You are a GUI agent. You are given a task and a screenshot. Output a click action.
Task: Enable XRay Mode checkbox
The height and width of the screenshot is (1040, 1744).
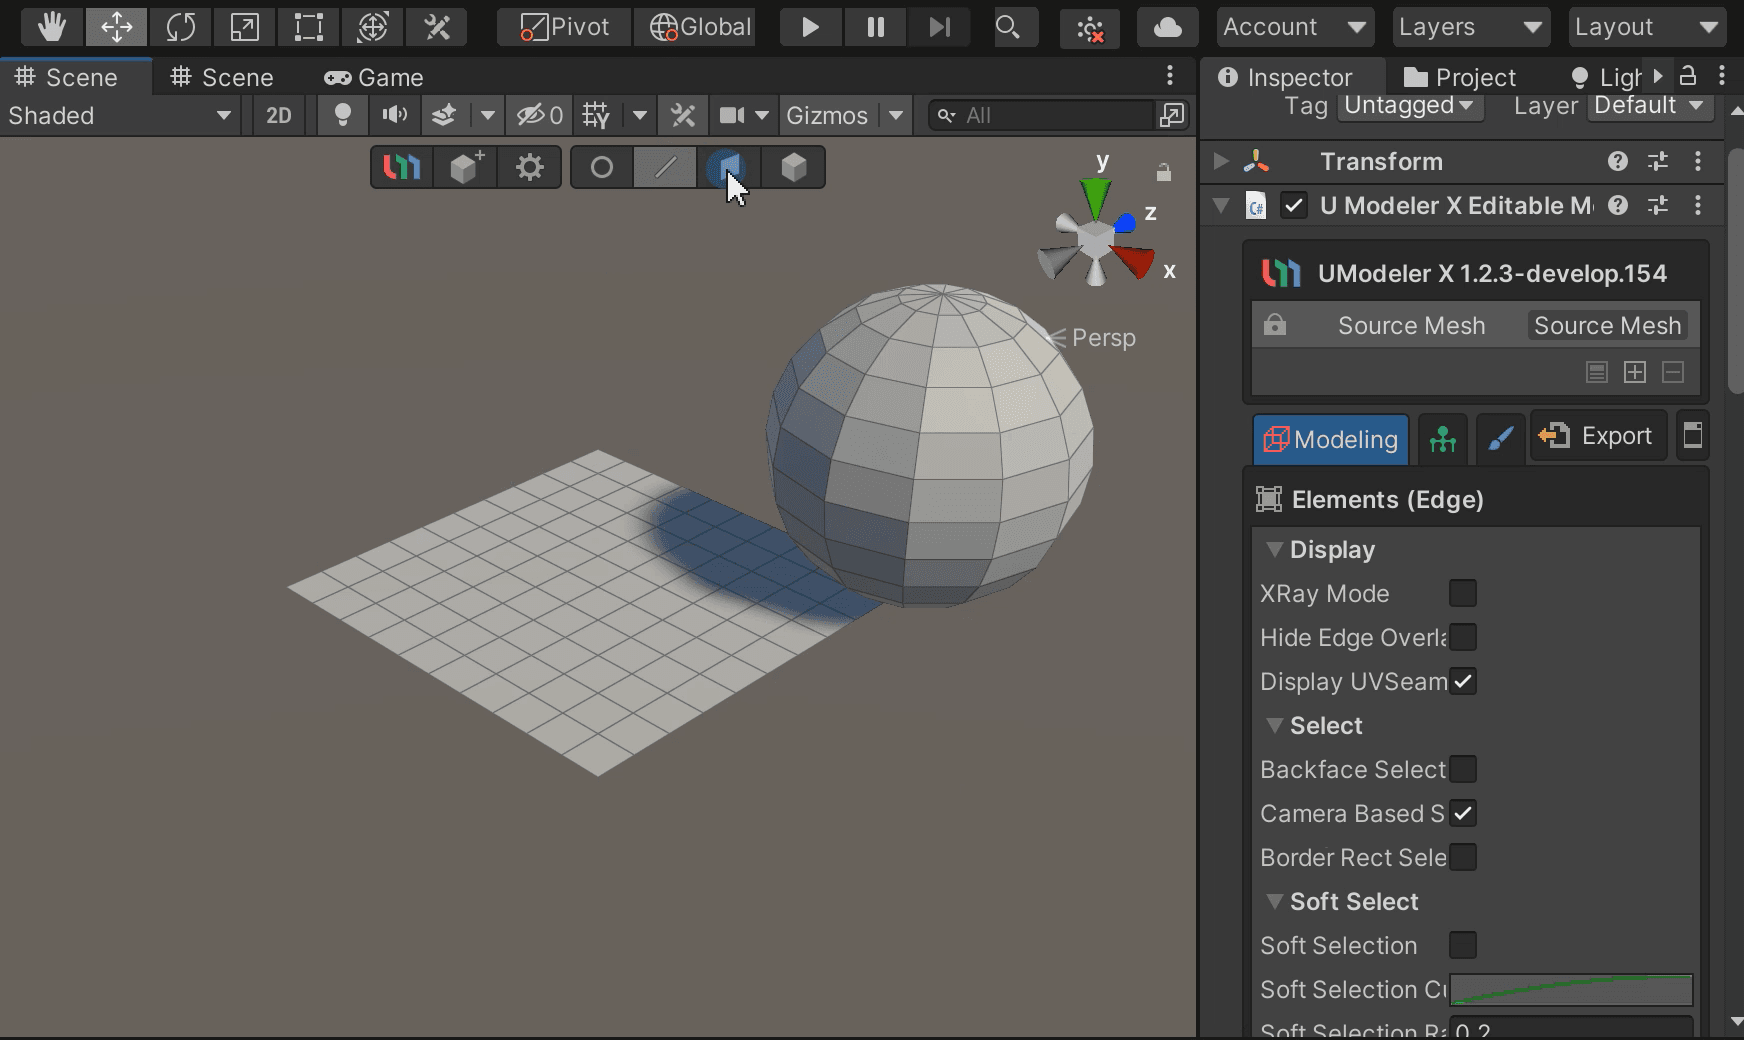1462,593
